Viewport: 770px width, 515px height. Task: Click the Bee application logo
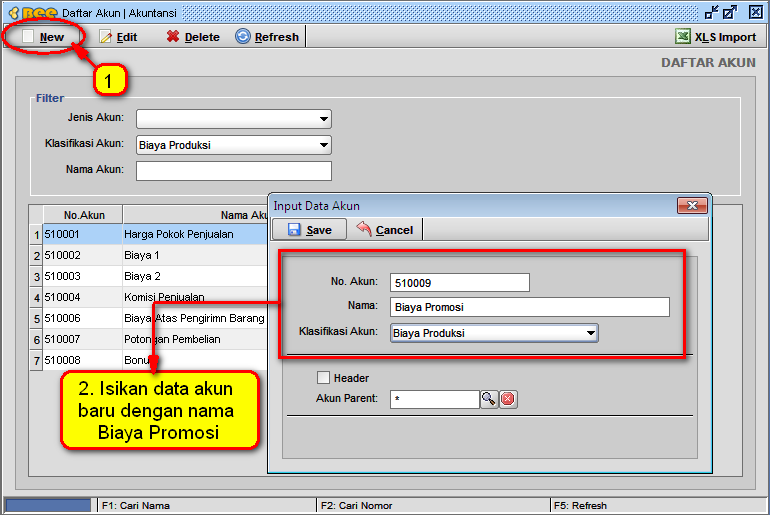[x=33, y=13]
